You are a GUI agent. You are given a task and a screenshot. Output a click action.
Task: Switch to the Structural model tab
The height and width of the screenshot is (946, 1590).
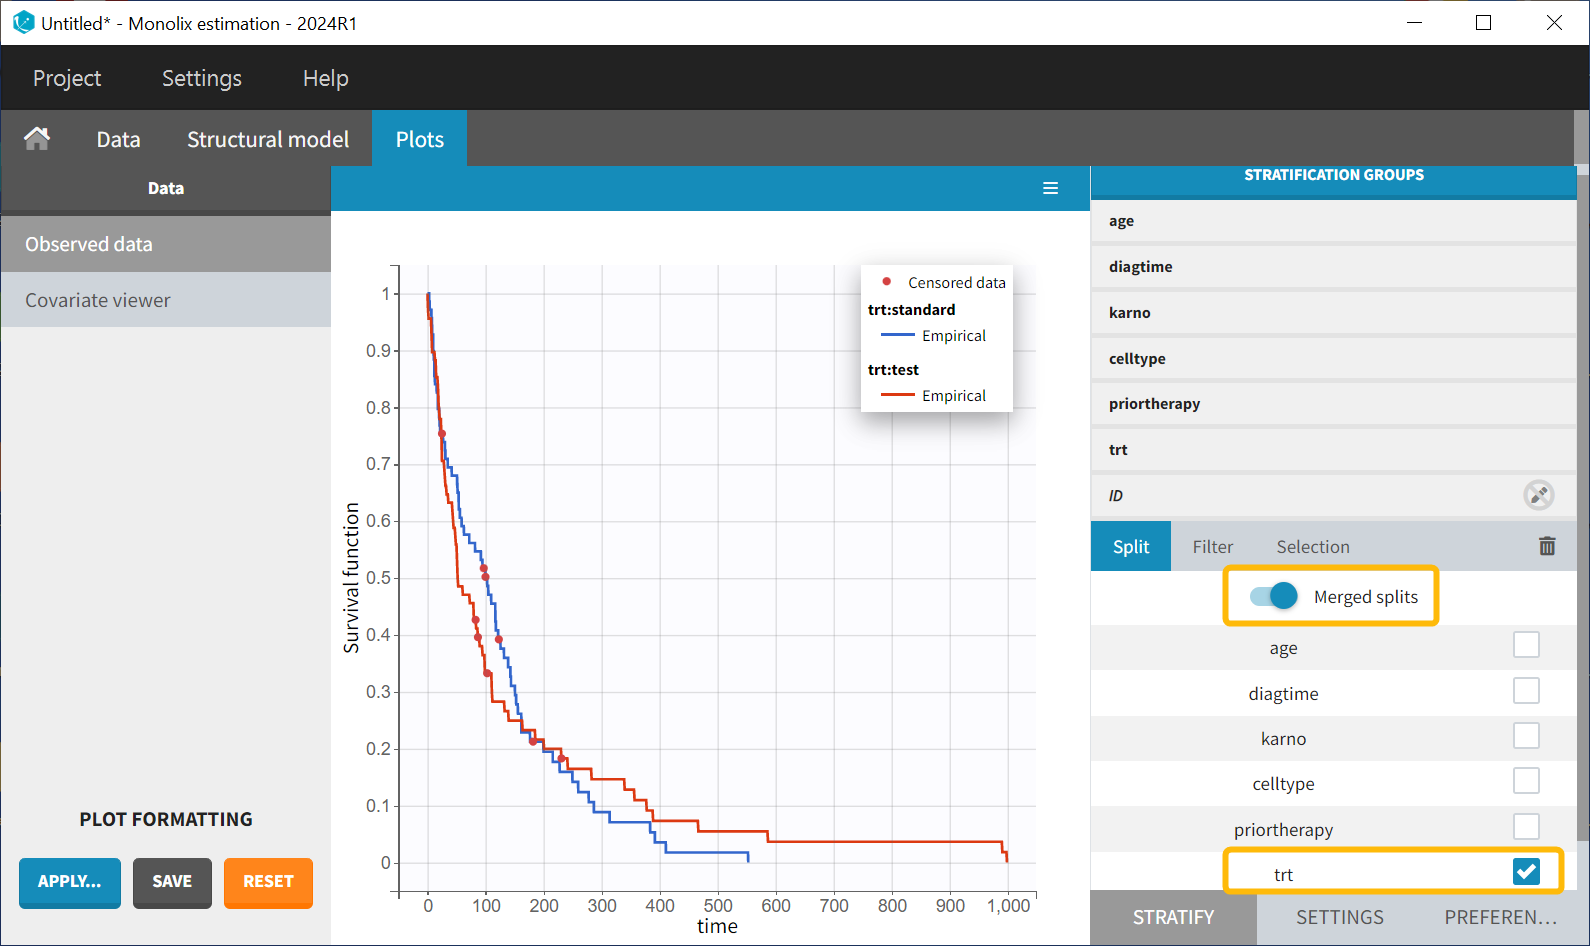tap(268, 139)
